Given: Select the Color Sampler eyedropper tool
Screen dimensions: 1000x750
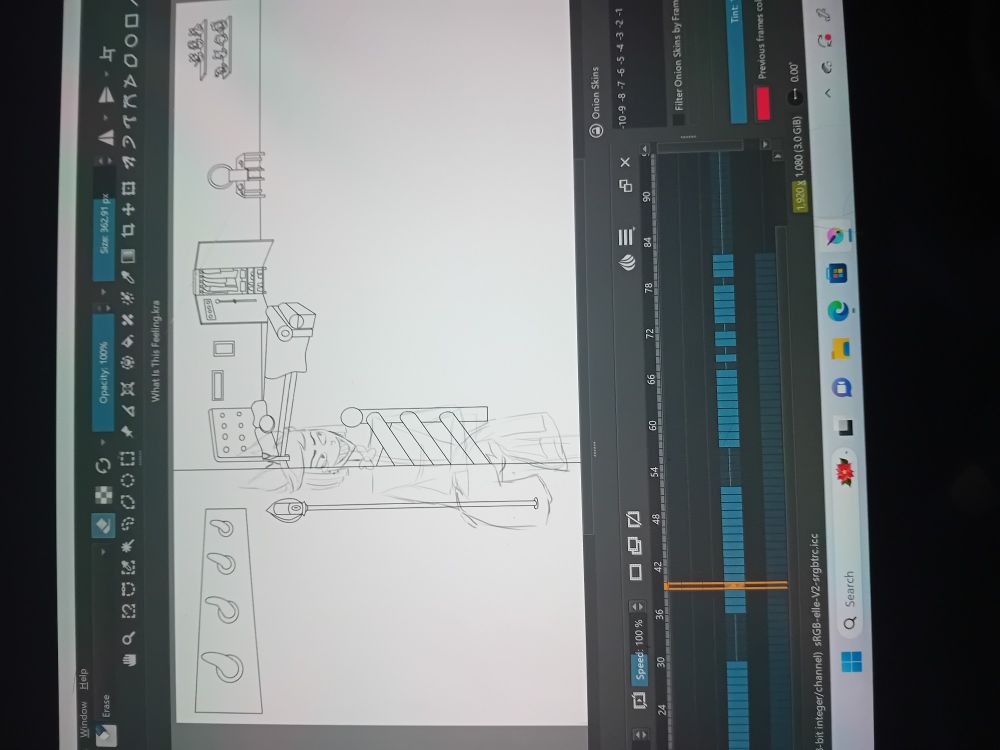Looking at the screenshot, I should pyautogui.click(x=129, y=277).
